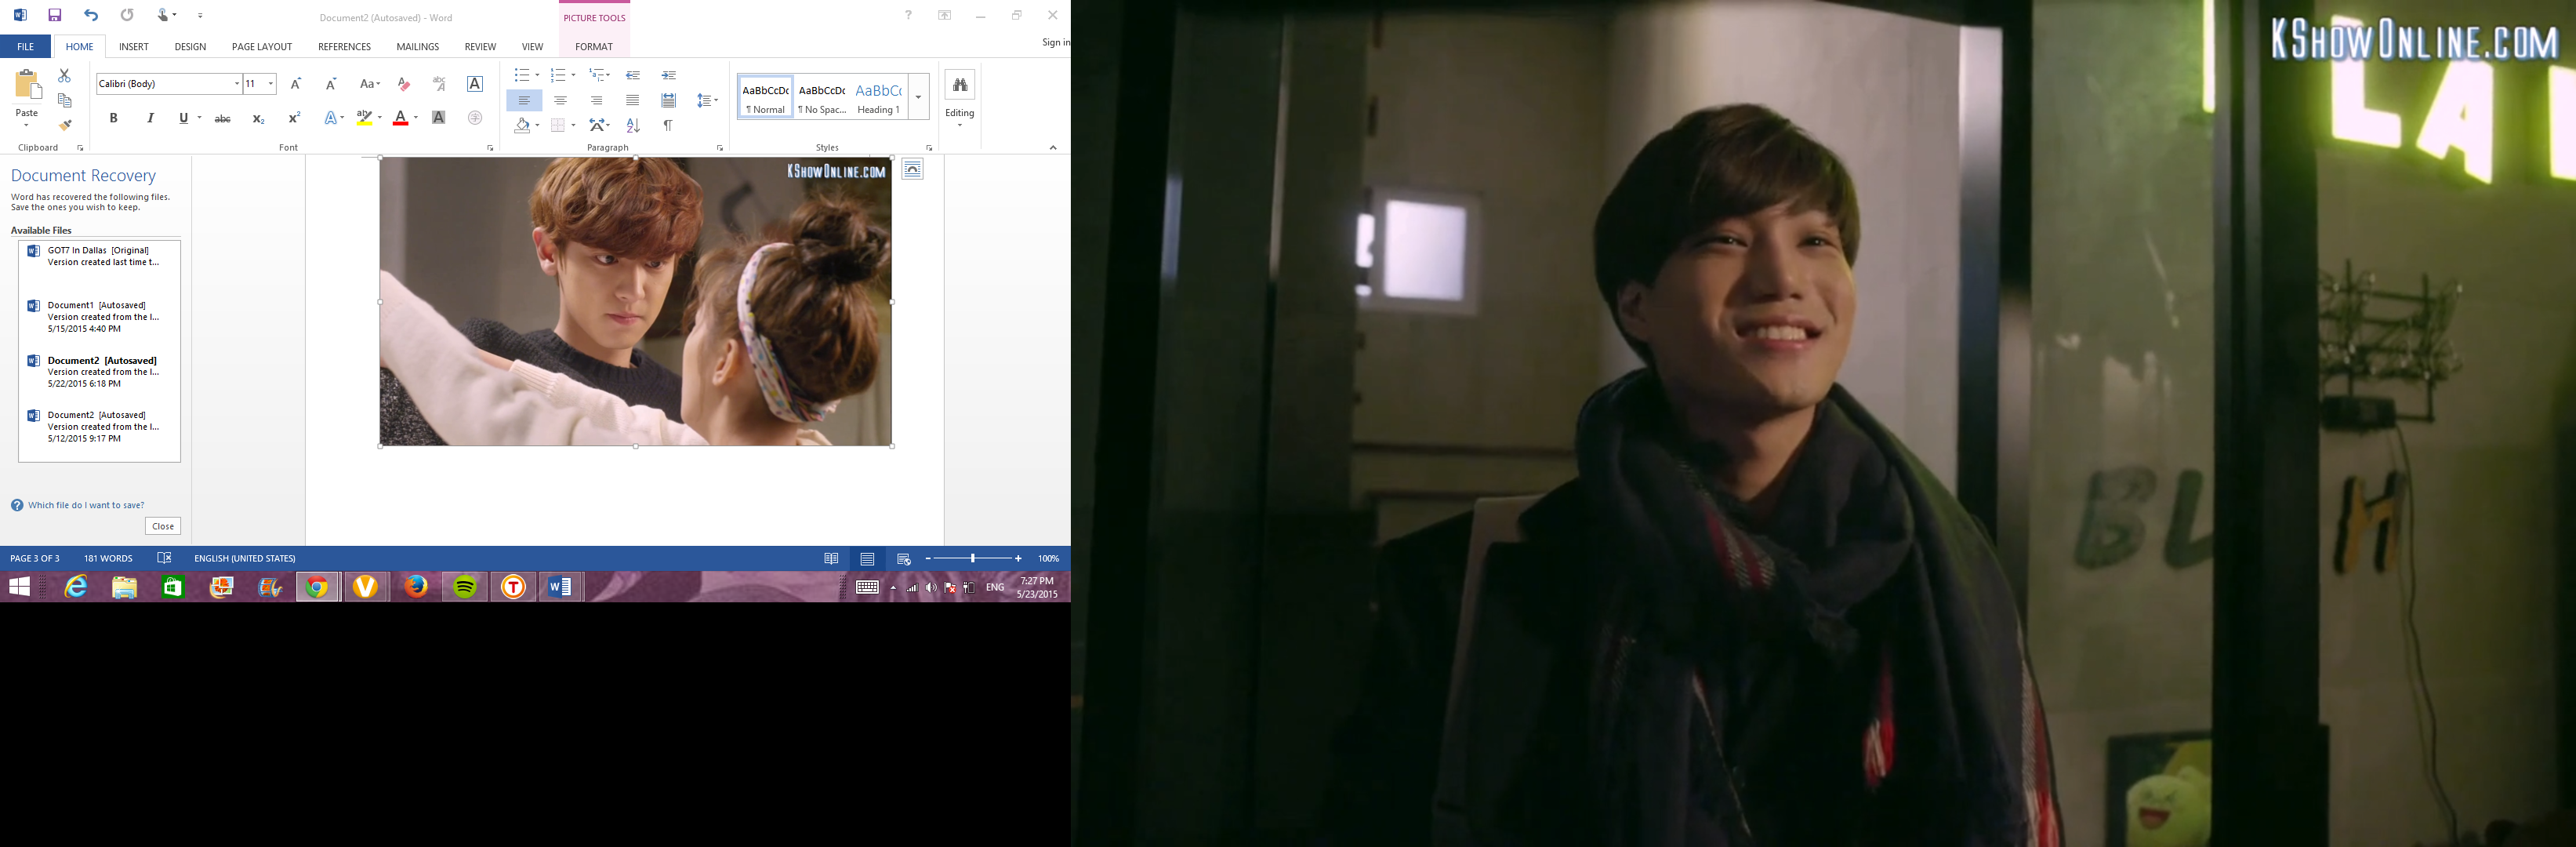Undo last action in Quick Access toolbar

coord(91,16)
